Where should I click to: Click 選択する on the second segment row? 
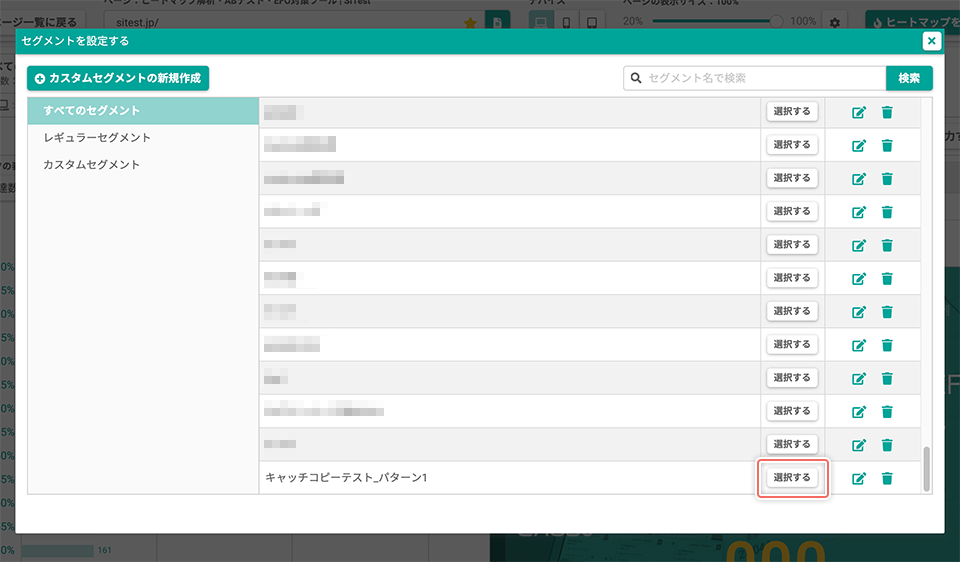pos(792,144)
